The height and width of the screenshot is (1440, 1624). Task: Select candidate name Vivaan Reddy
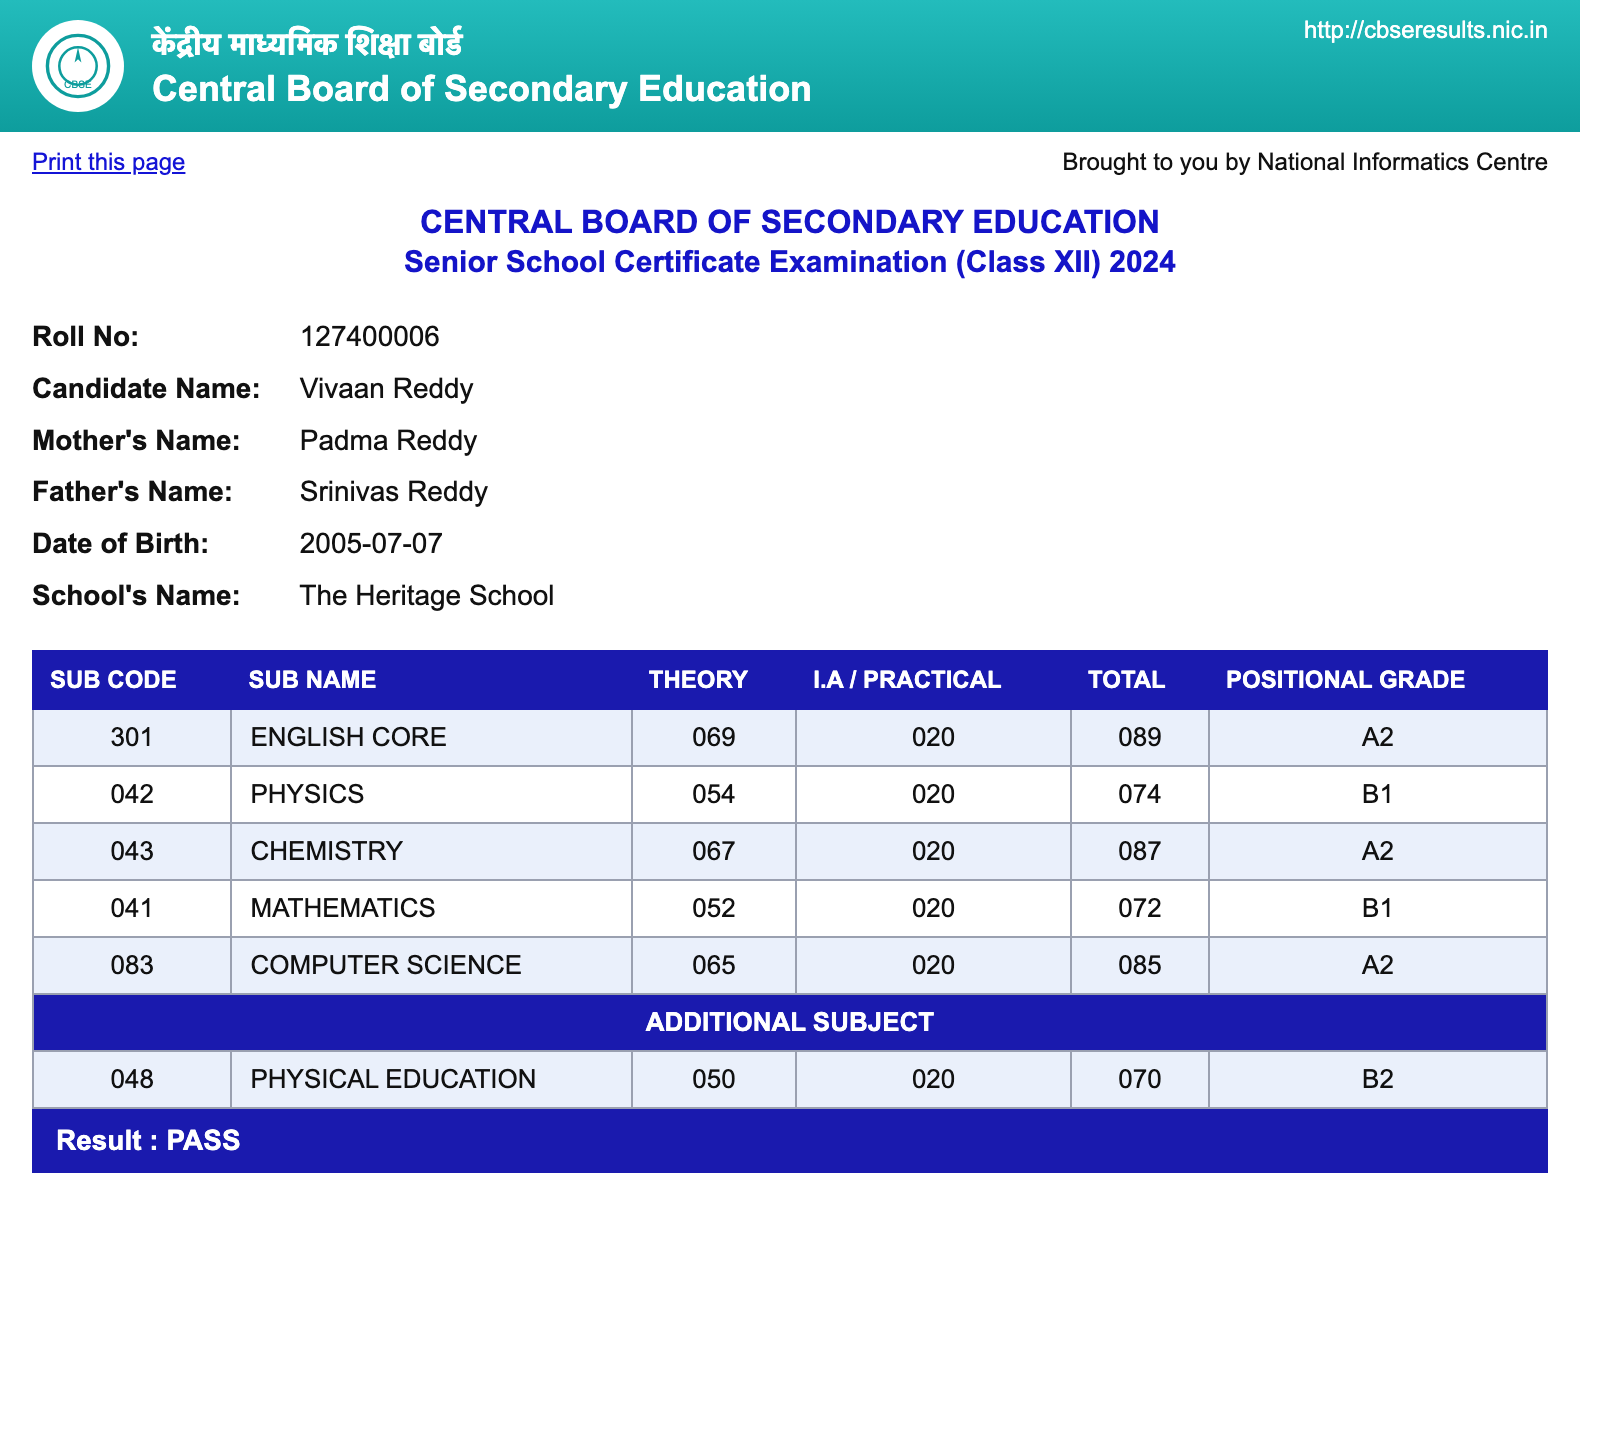point(386,389)
